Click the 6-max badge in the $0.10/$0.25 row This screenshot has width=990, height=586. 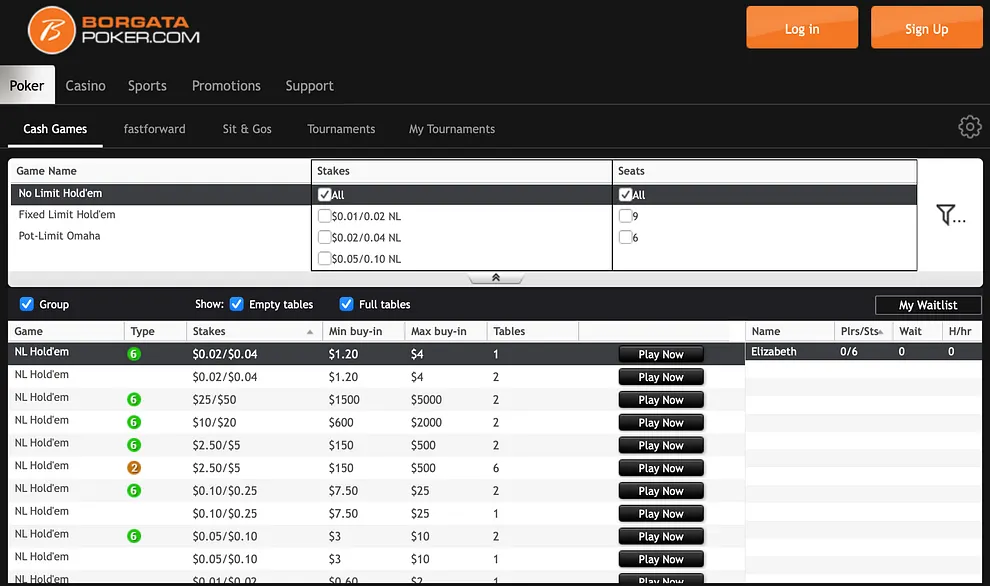(x=134, y=490)
